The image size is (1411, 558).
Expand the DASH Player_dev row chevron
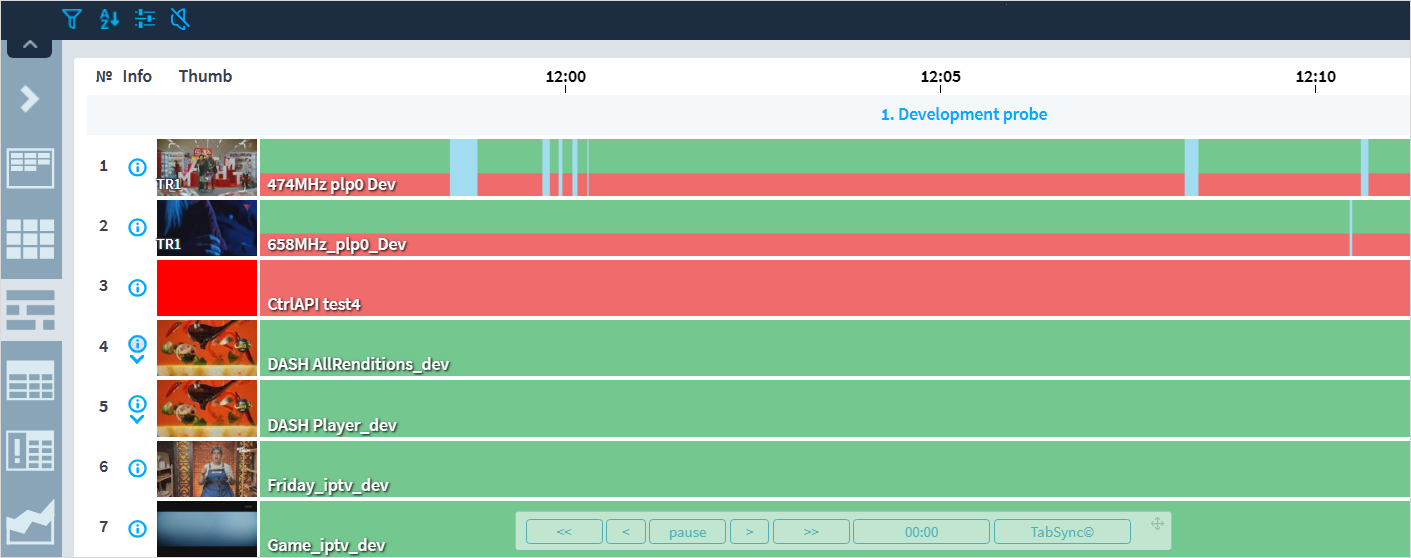point(138,420)
